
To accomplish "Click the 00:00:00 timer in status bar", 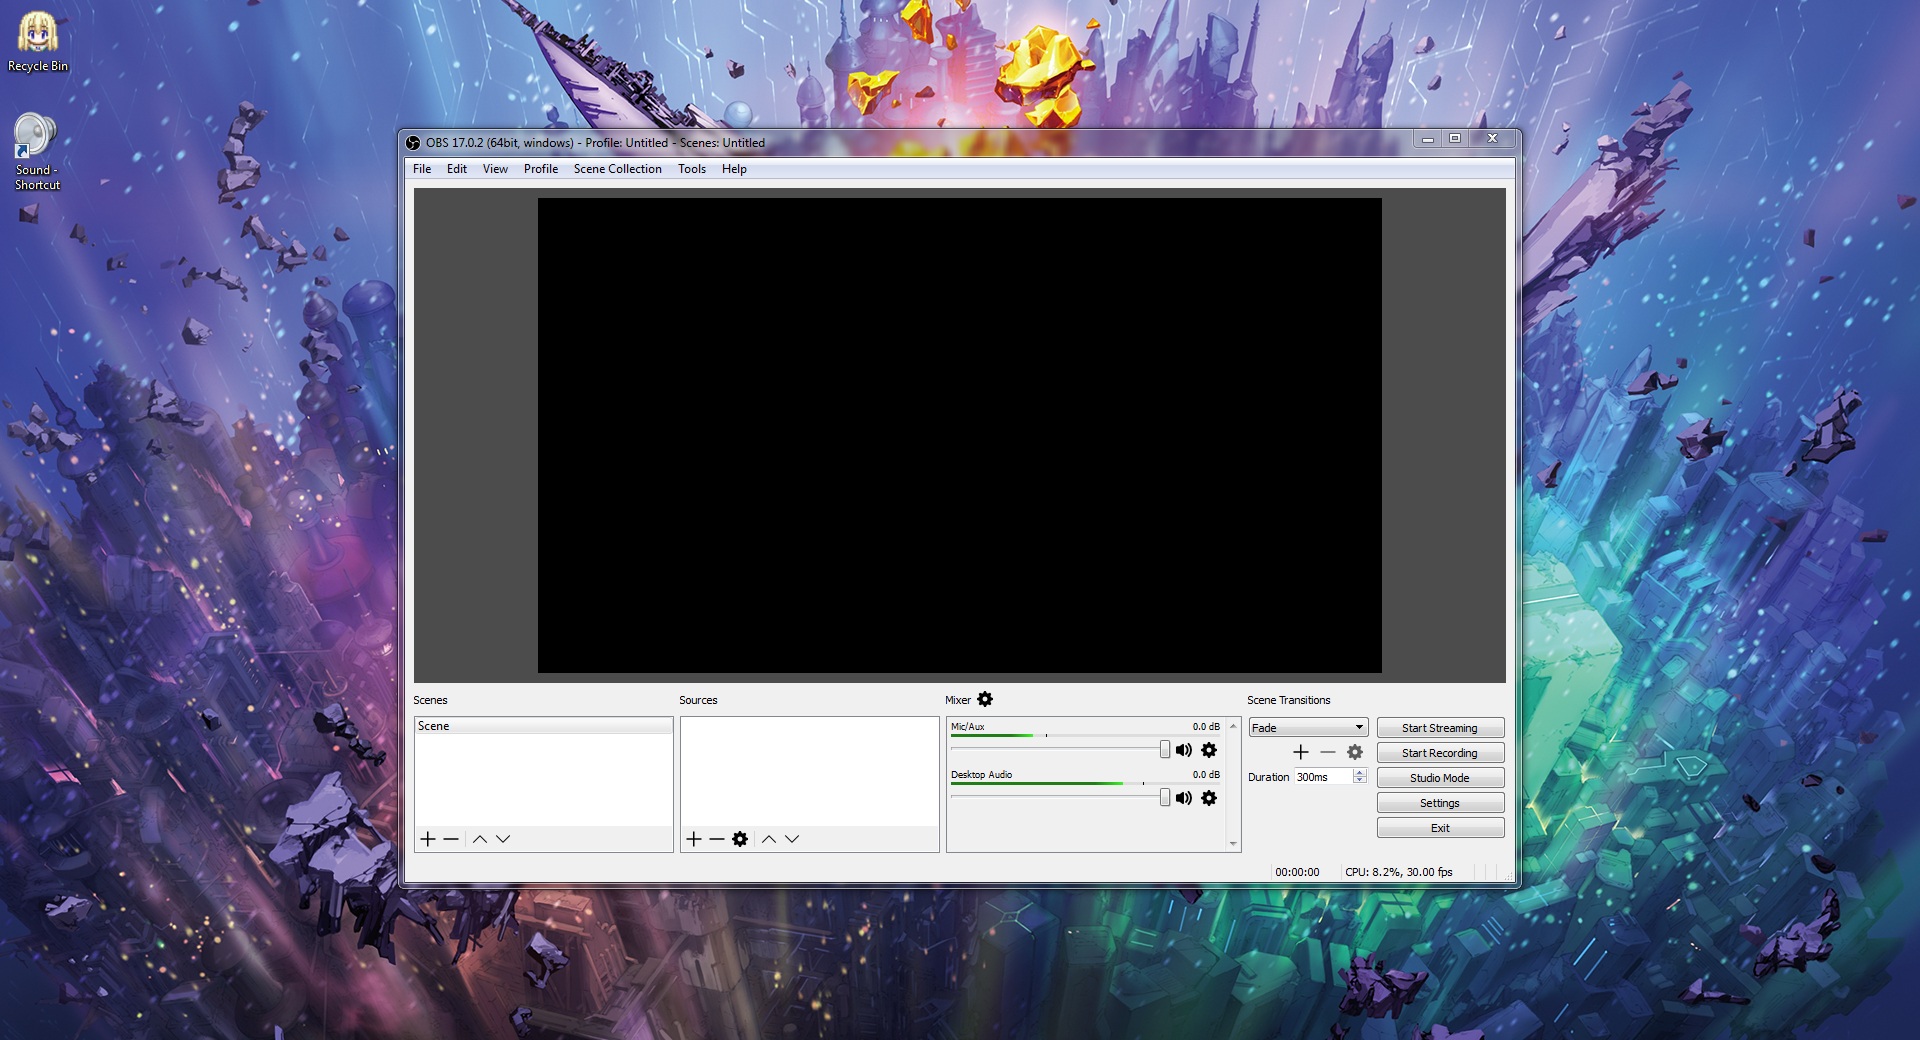I will coord(1297,872).
